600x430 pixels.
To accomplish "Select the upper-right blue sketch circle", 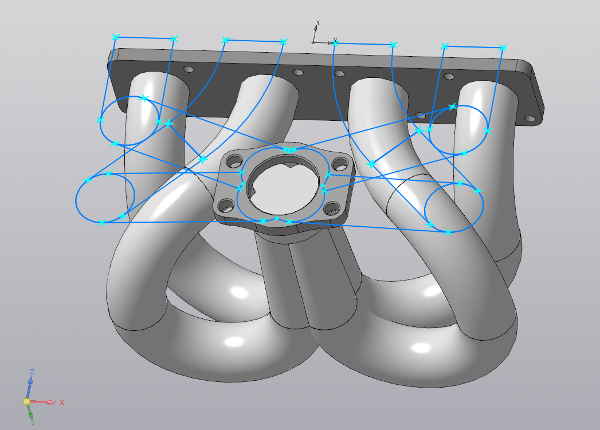I will 458,130.
